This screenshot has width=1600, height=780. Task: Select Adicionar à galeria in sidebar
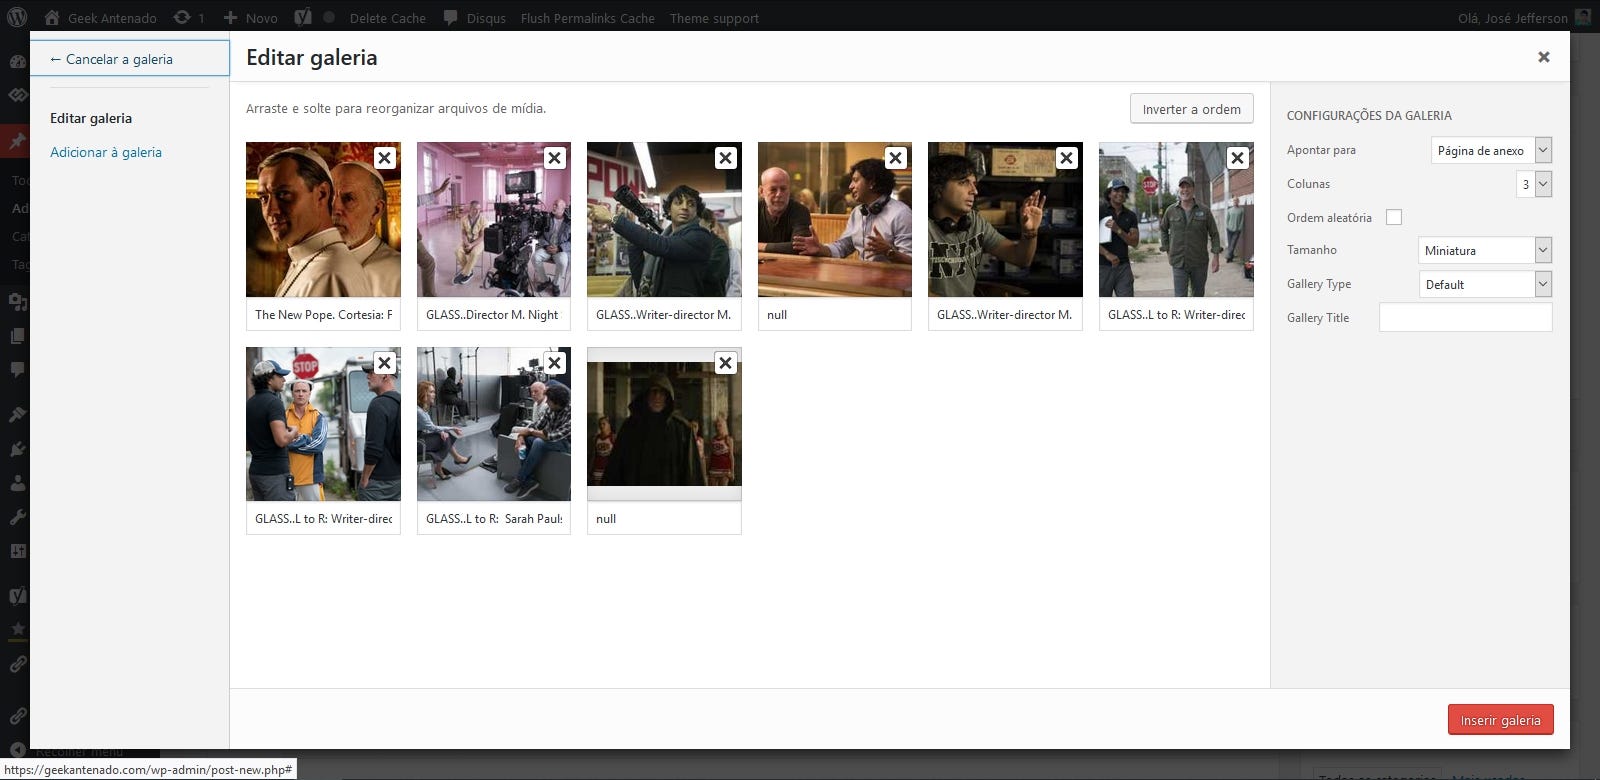coord(106,152)
